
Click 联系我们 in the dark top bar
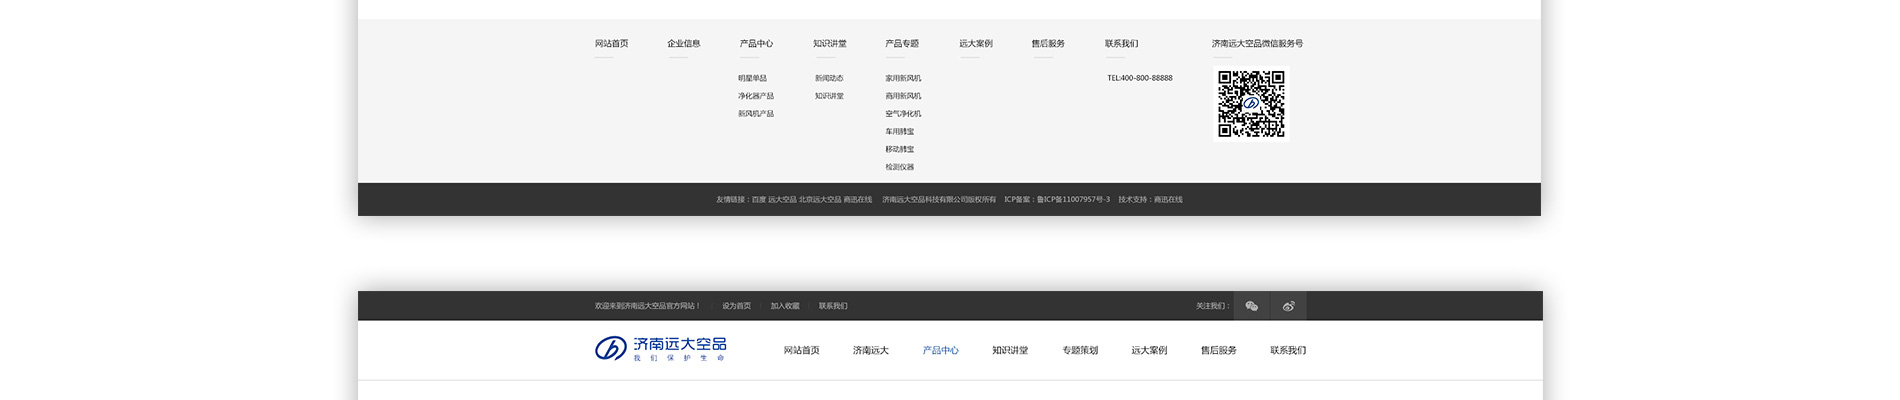[x=833, y=306]
